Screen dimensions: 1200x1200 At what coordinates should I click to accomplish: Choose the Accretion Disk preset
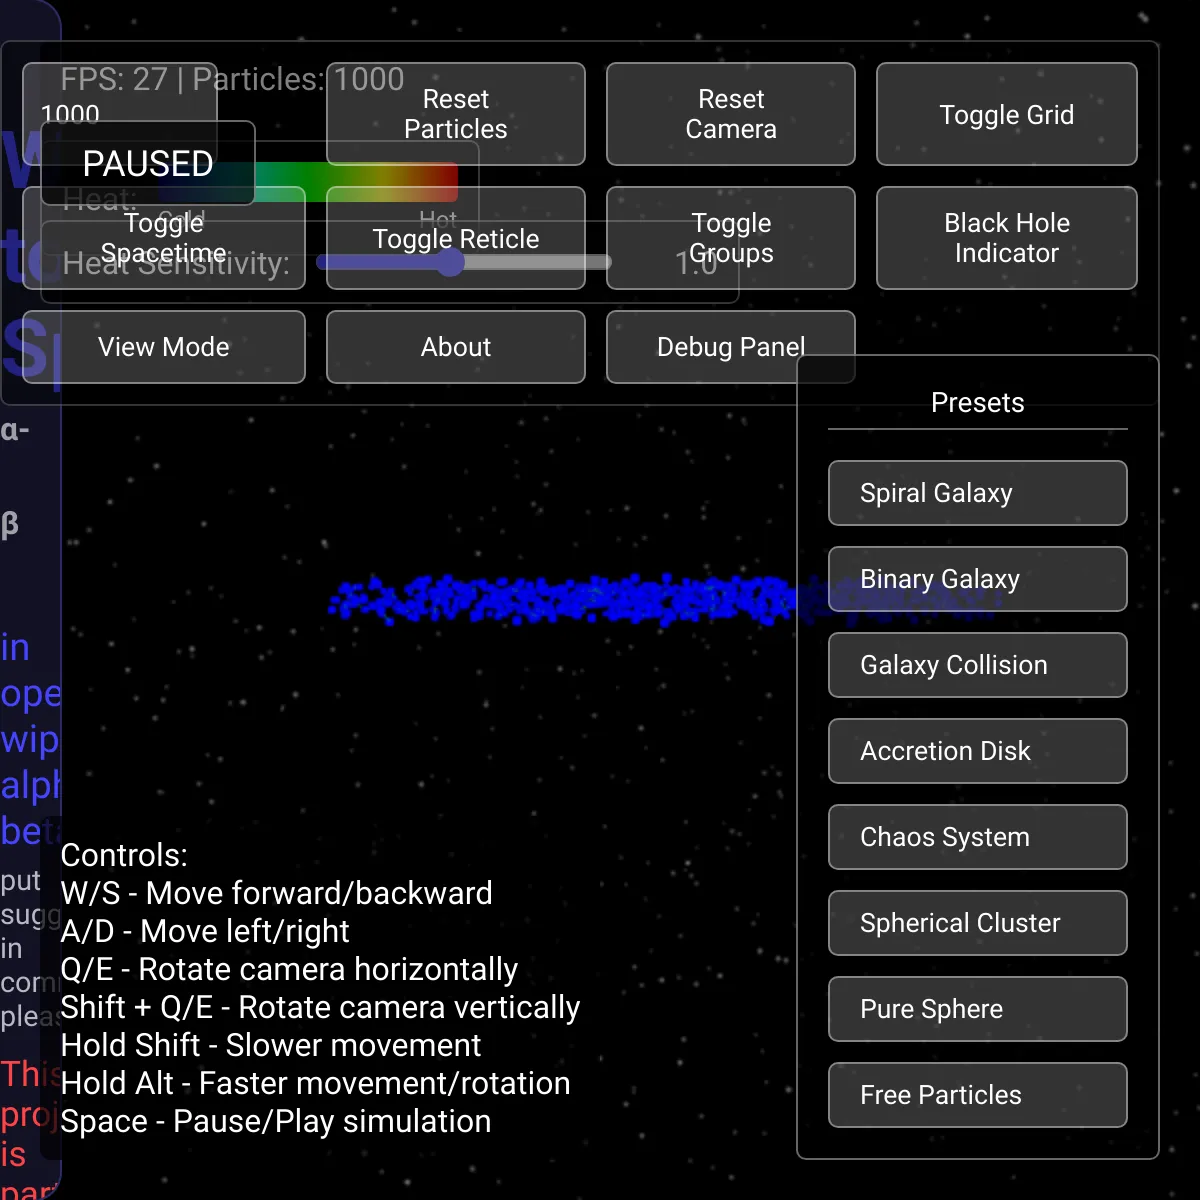(978, 751)
